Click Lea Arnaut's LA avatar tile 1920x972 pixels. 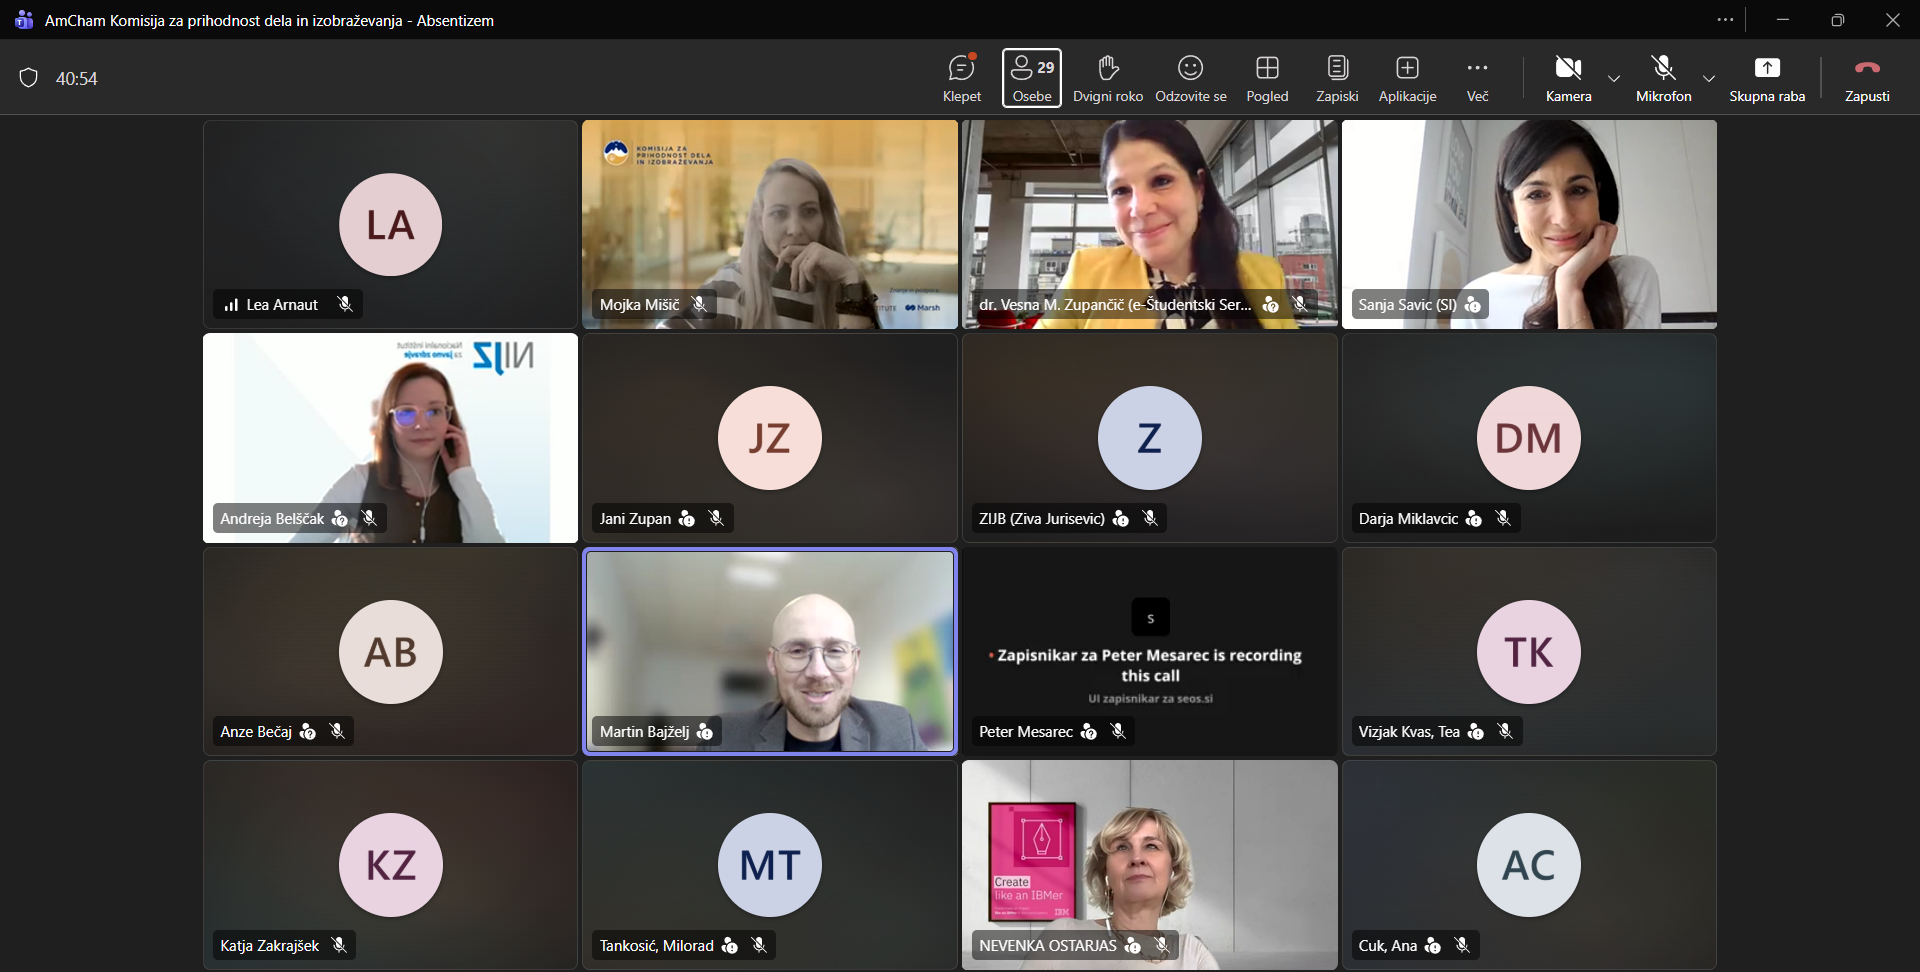[390, 224]
